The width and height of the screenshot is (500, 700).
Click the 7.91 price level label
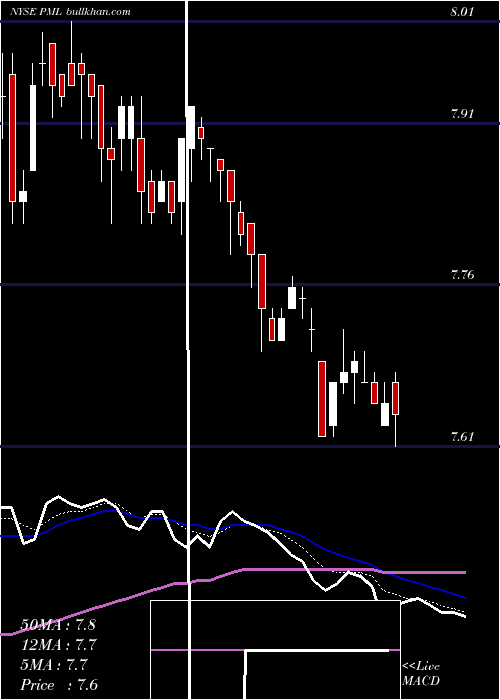(x=462, y=113)
